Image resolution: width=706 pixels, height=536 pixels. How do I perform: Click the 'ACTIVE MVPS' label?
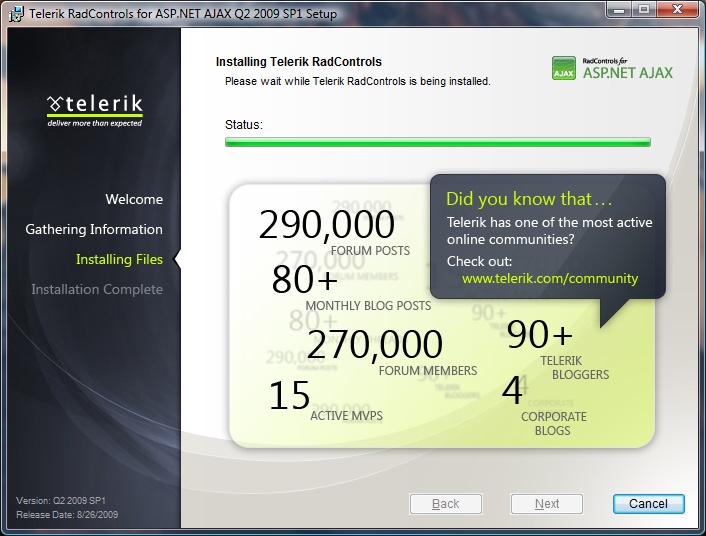(346, 415)
